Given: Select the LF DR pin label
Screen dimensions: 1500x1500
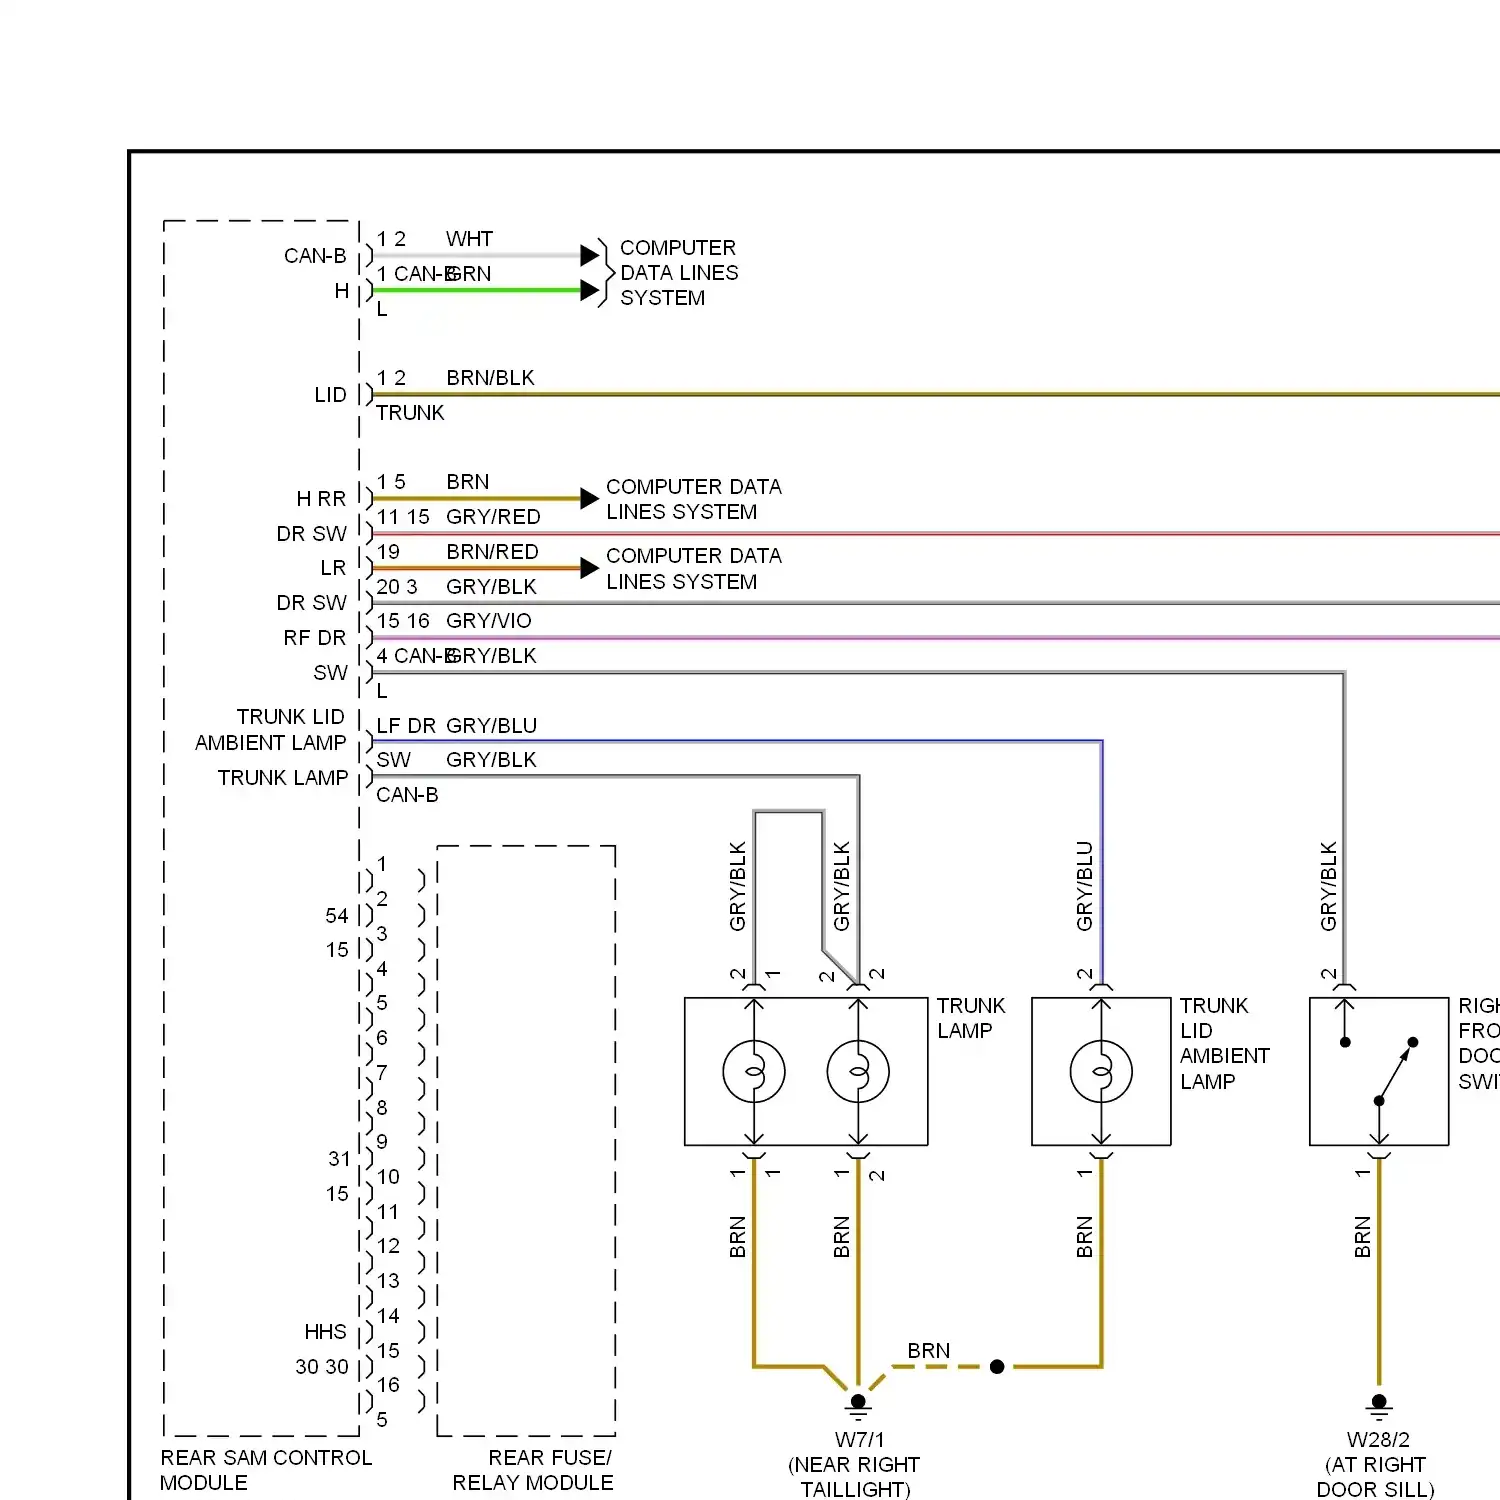Looking at the screenshot, I should [x=406, y=726].
